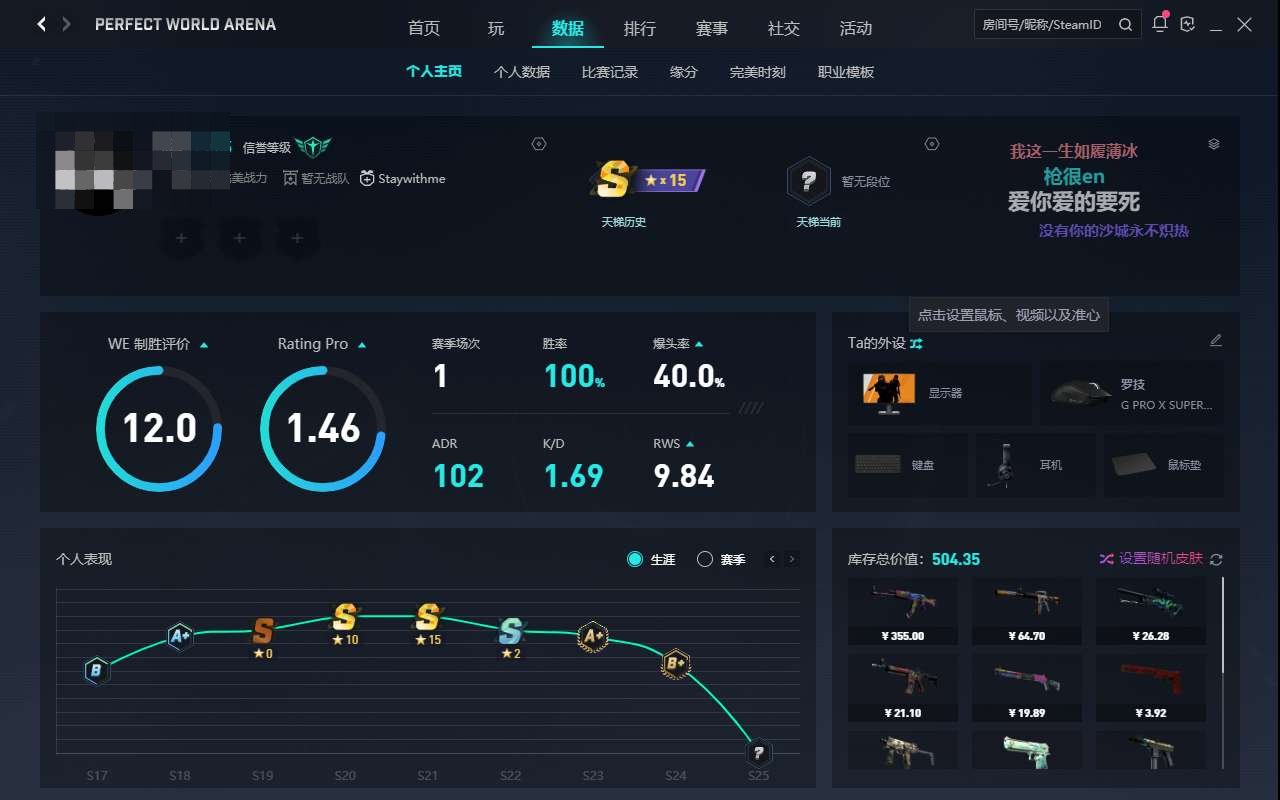
Task: Click the layers icon on the signature card
Action: point(1214,144)
